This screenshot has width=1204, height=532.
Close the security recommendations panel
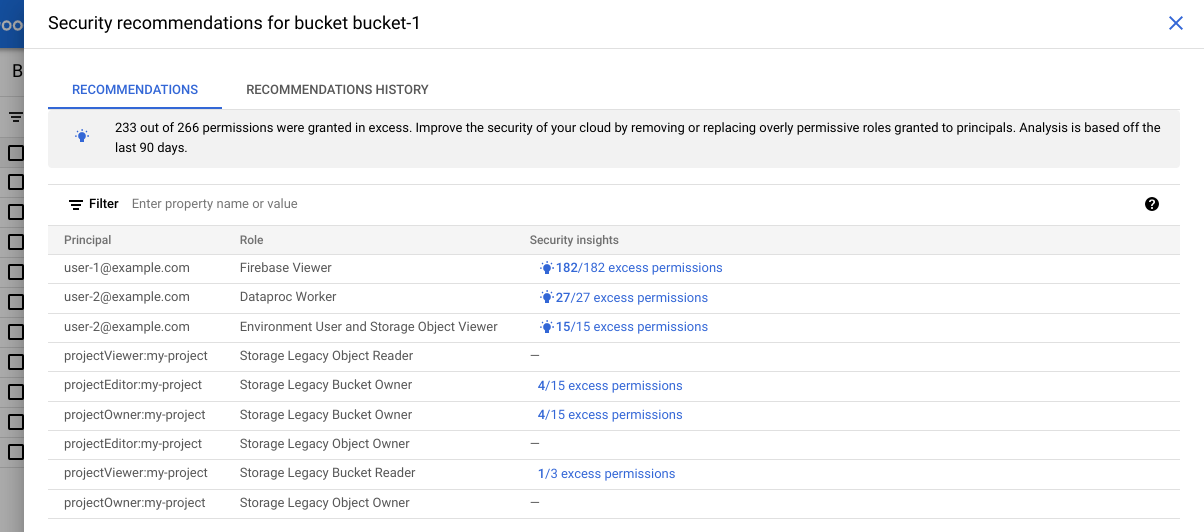pyautogui.click(x=1176, y=23)
